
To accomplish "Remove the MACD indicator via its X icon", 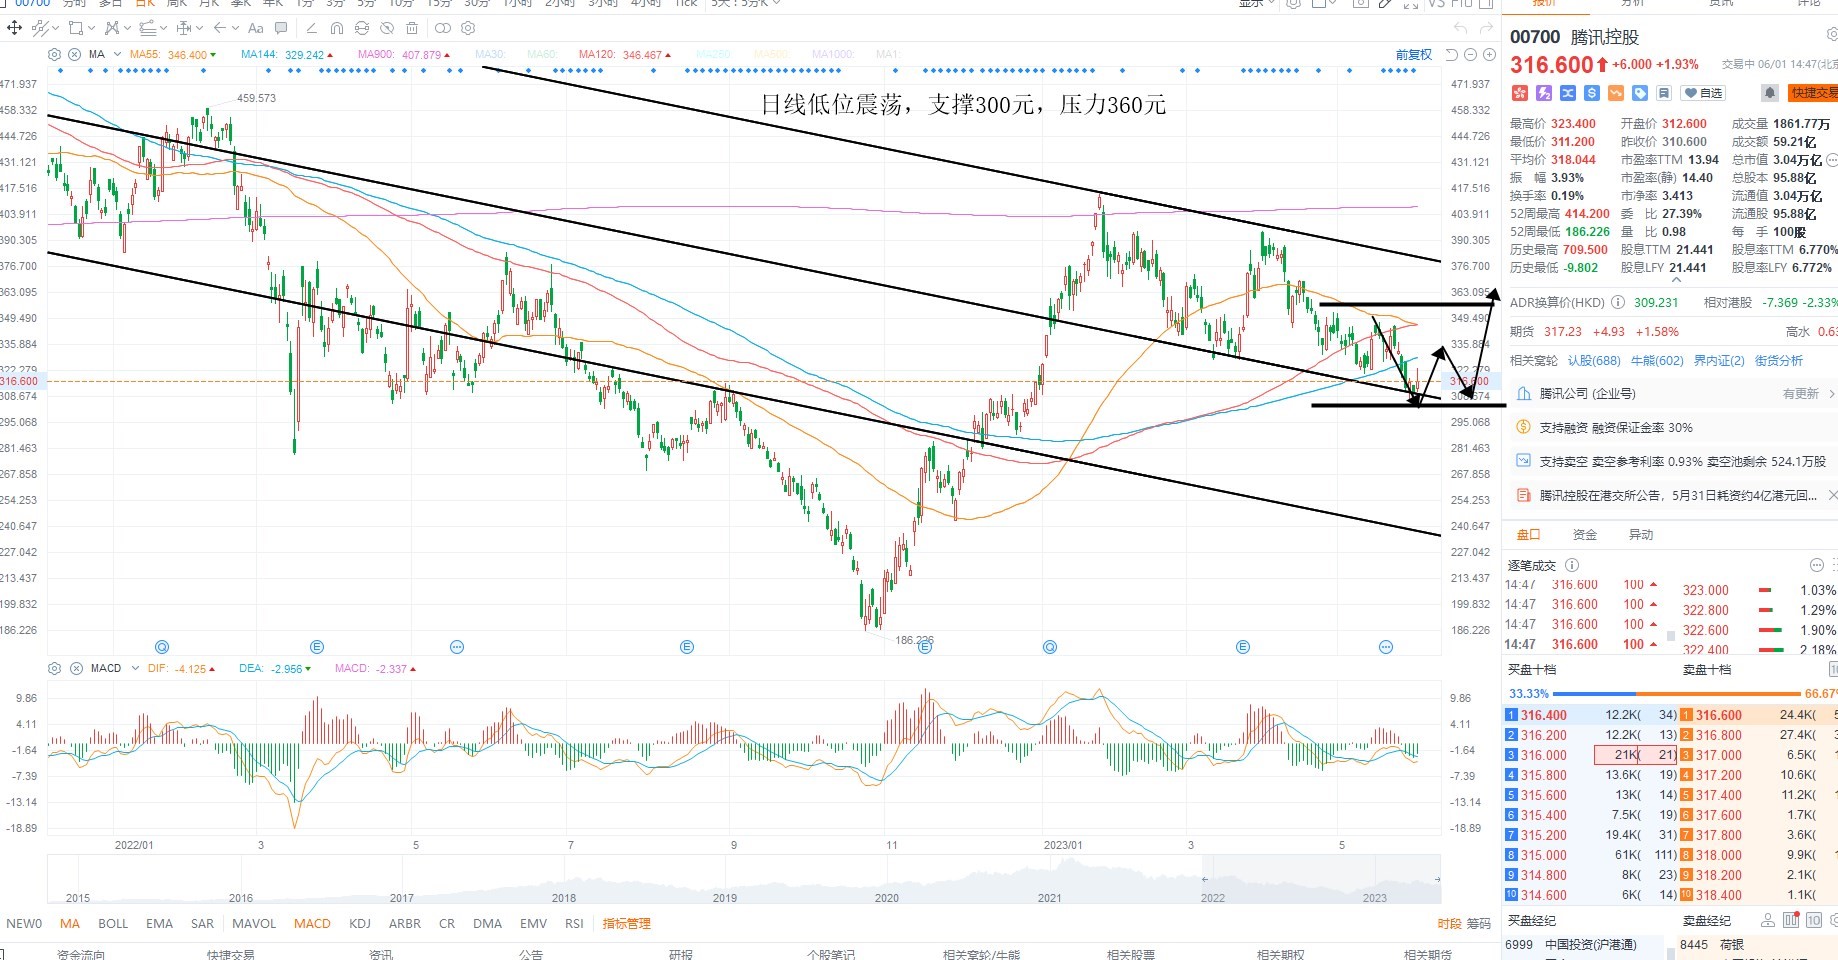I will [x=76, y=668].
